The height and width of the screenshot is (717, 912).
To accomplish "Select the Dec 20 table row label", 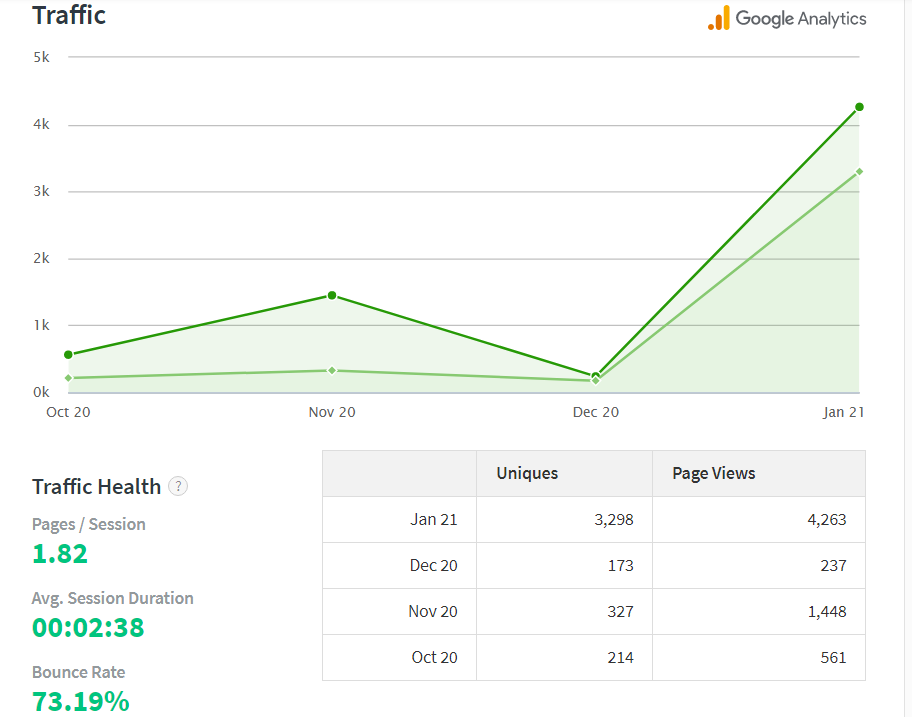I will (434, 566).
